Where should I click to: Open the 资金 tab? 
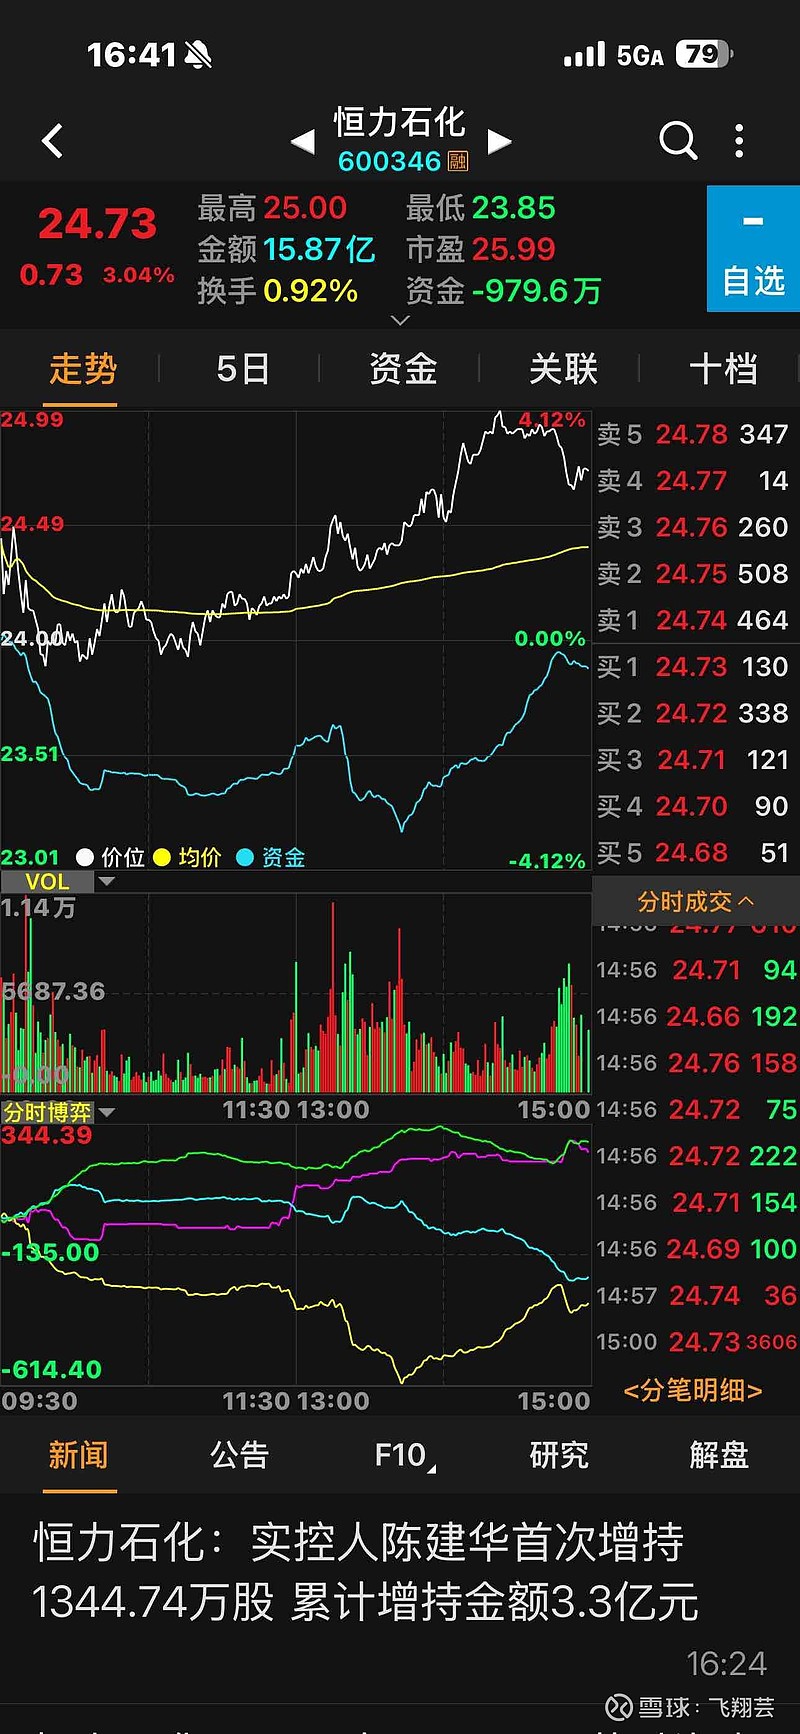coord(403,369)
